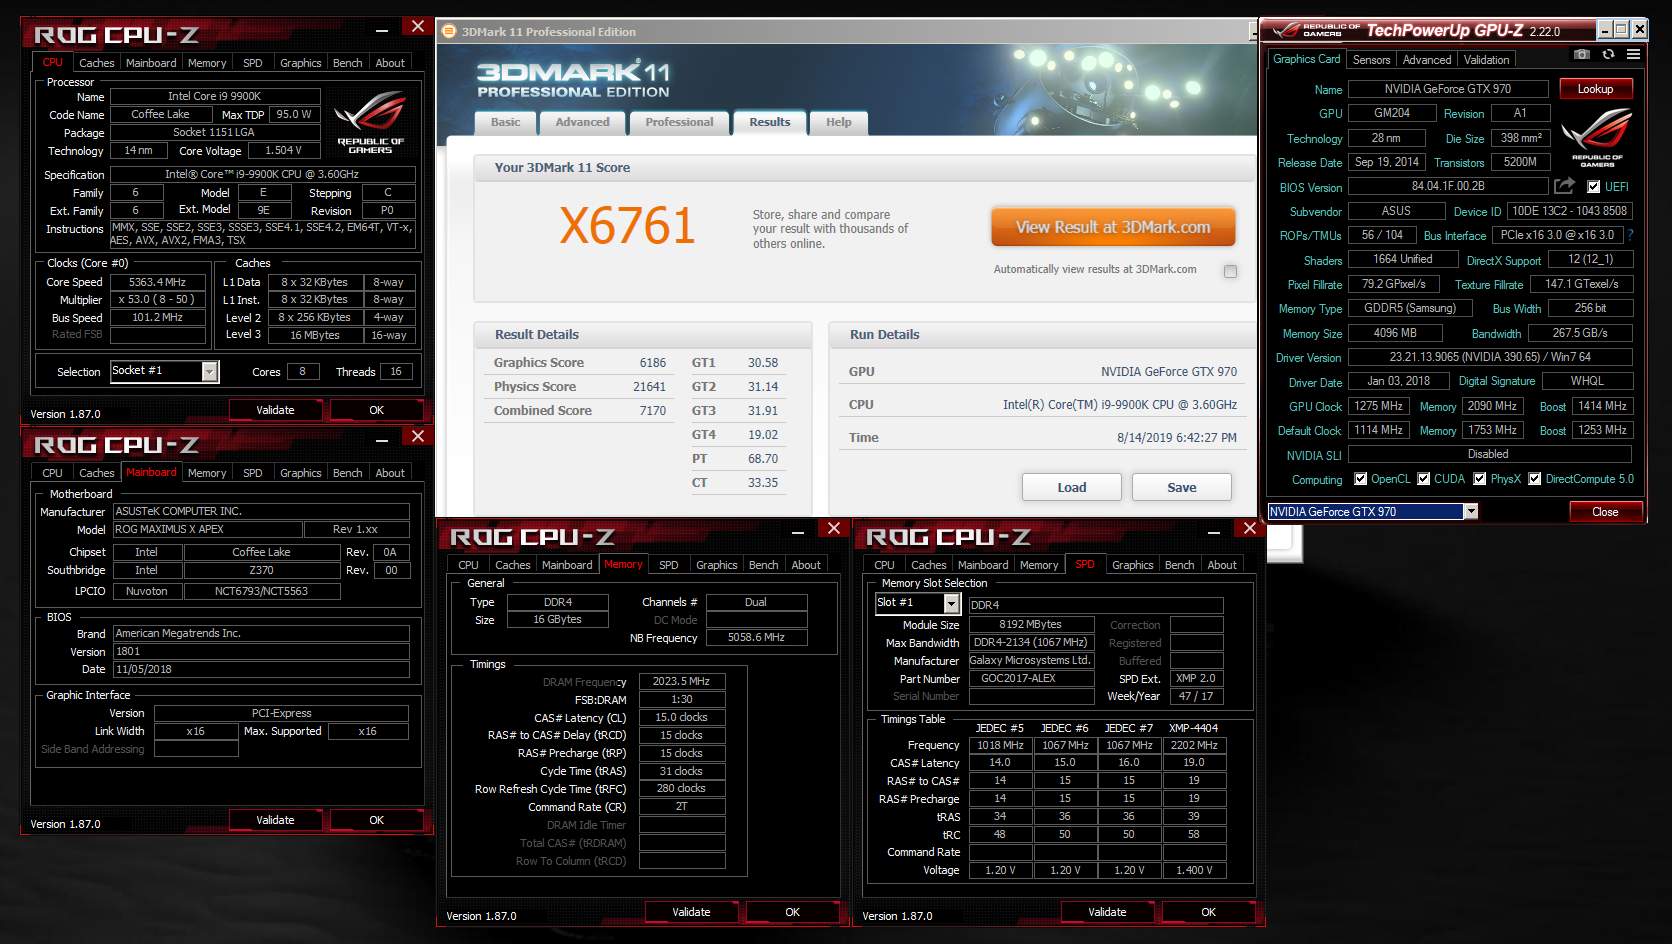Image resolution: width=1672 pixels, height=944 pixels.
Task: Open Advanced tab in 3DMark 11
Action: click(582, 122)
